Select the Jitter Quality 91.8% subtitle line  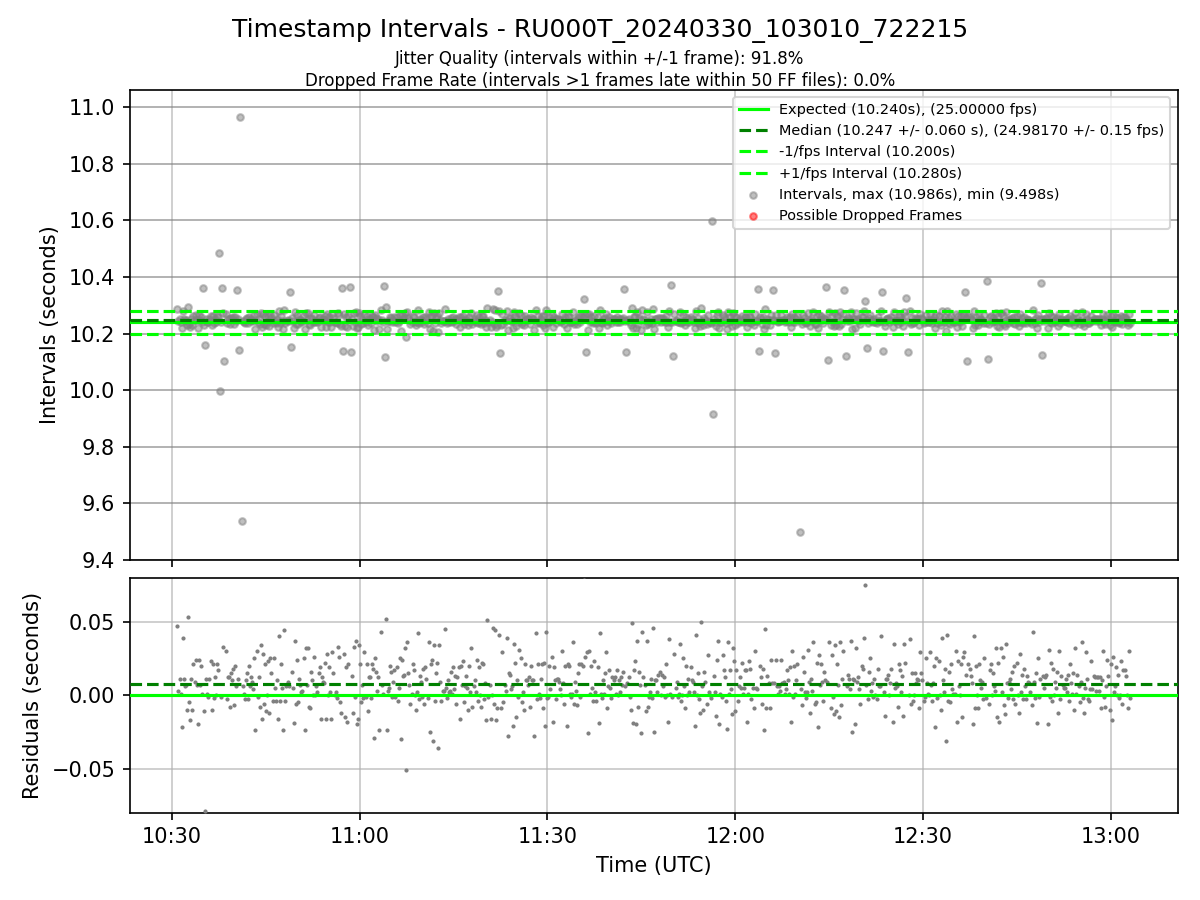599,58
